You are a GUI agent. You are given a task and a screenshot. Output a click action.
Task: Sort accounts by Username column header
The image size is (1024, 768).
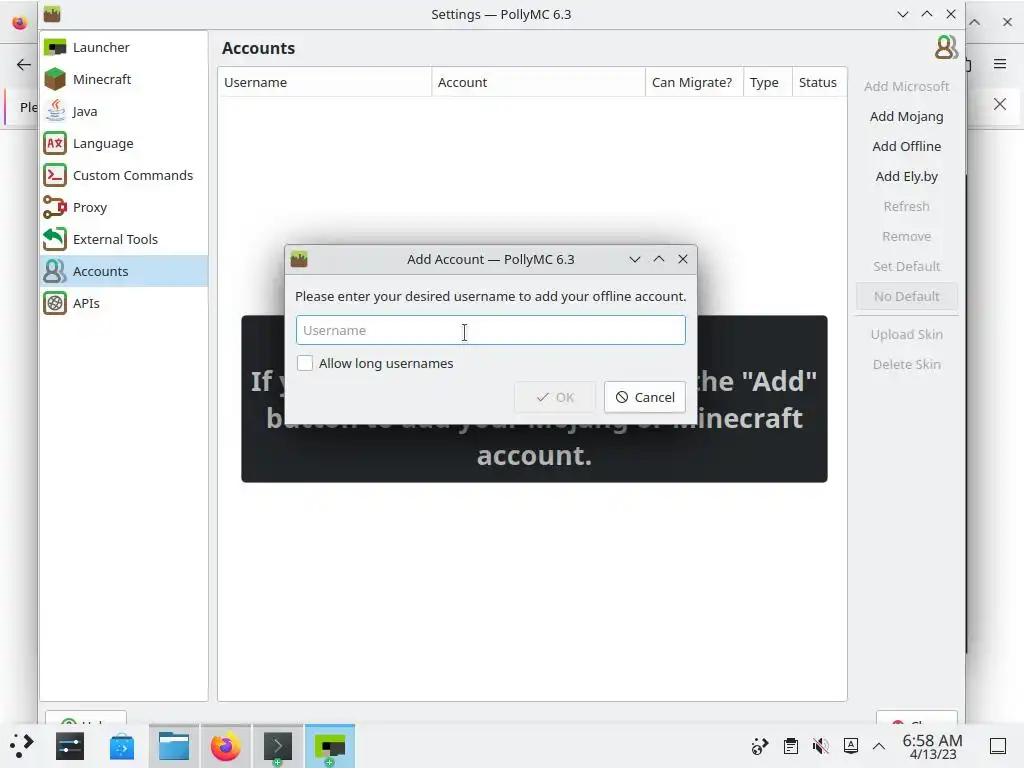[x=325, y=82]
